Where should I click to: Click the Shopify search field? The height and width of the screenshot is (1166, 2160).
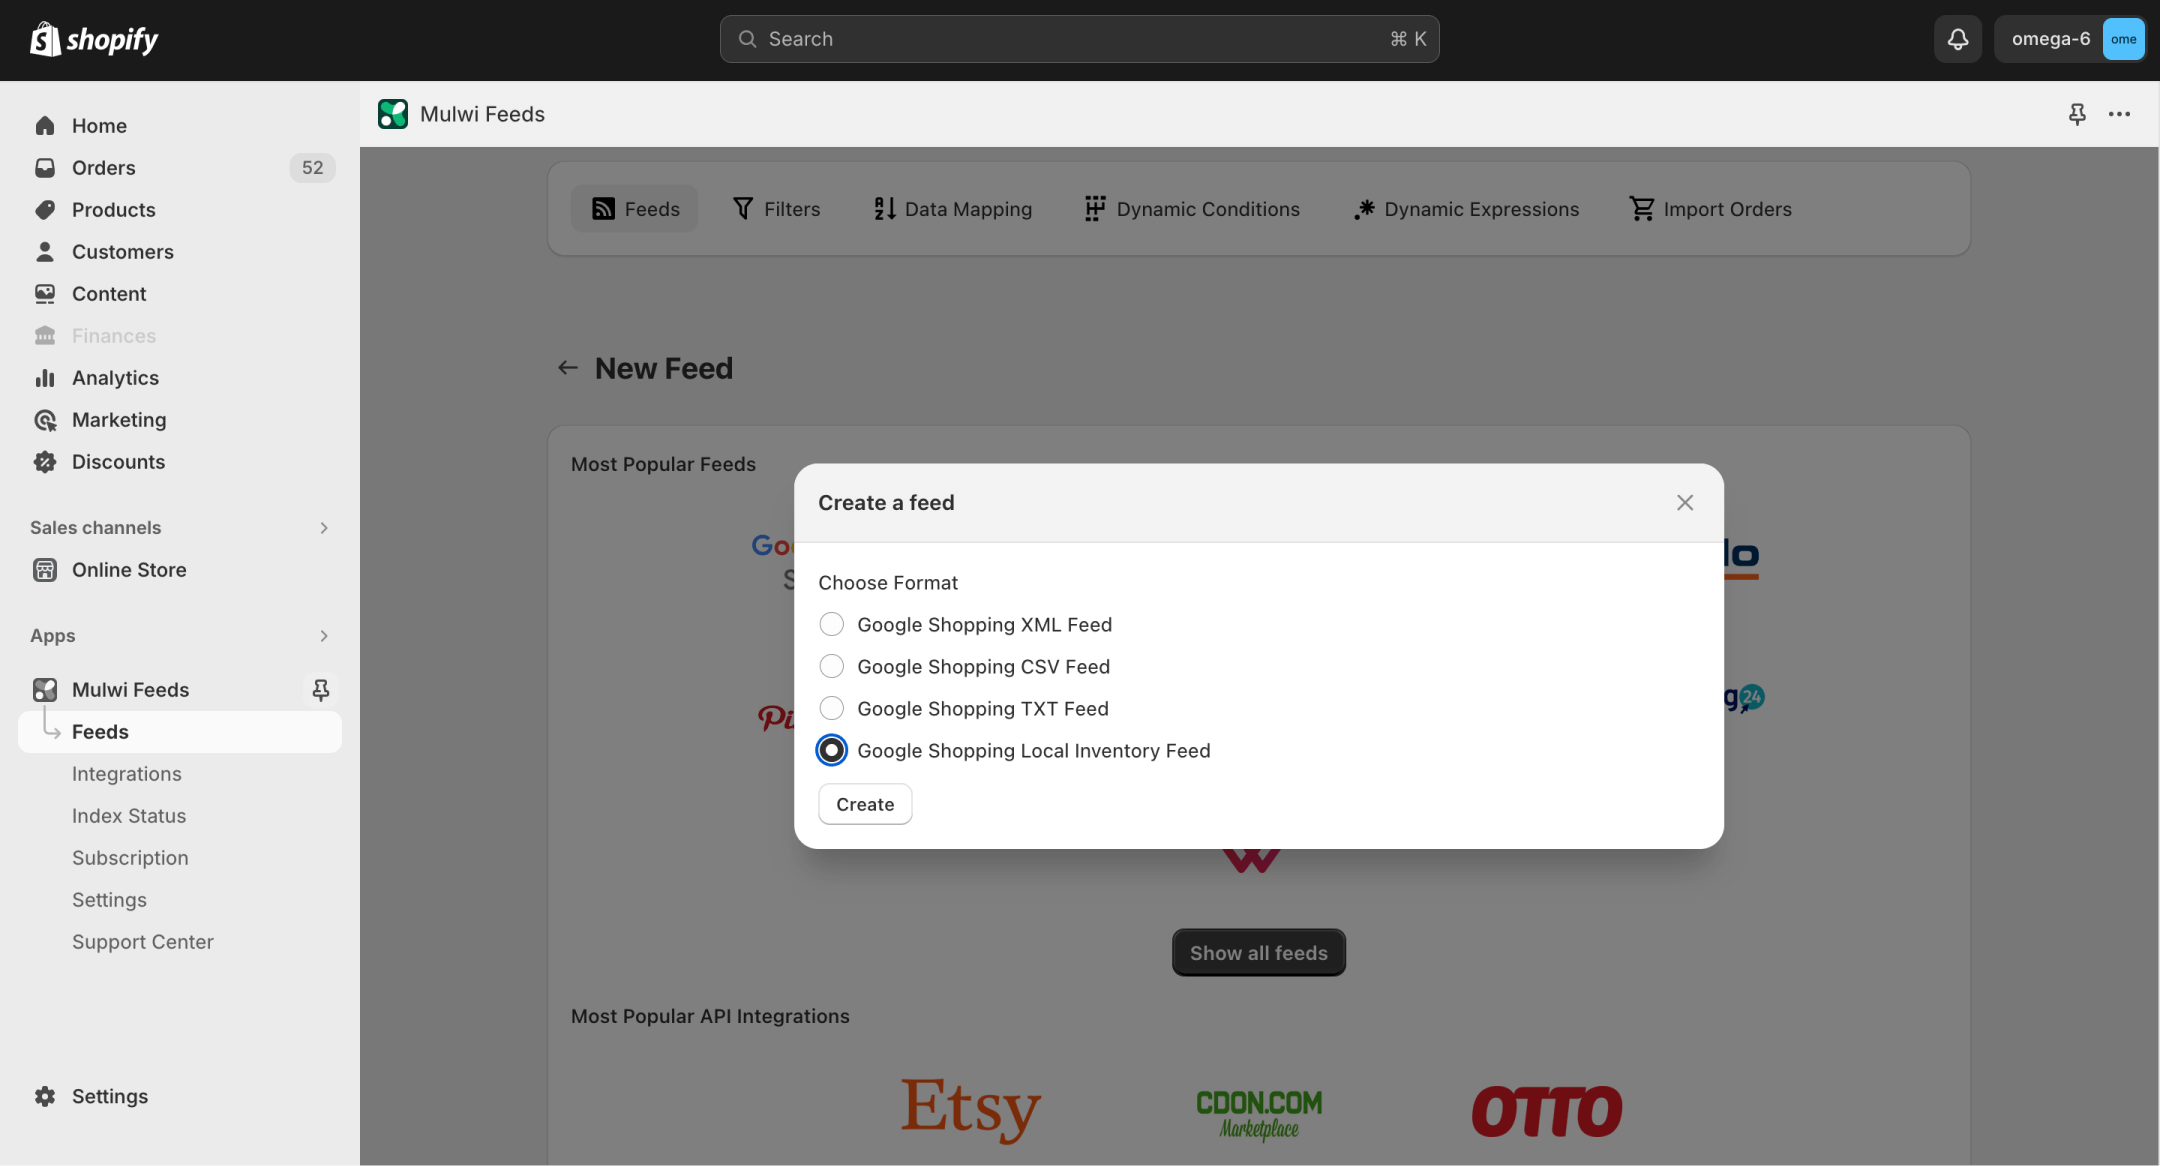1080,39
